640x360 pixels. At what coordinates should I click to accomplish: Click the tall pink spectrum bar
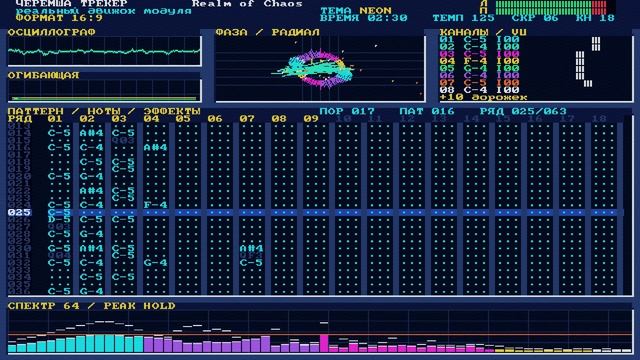[x=324, y=343]
